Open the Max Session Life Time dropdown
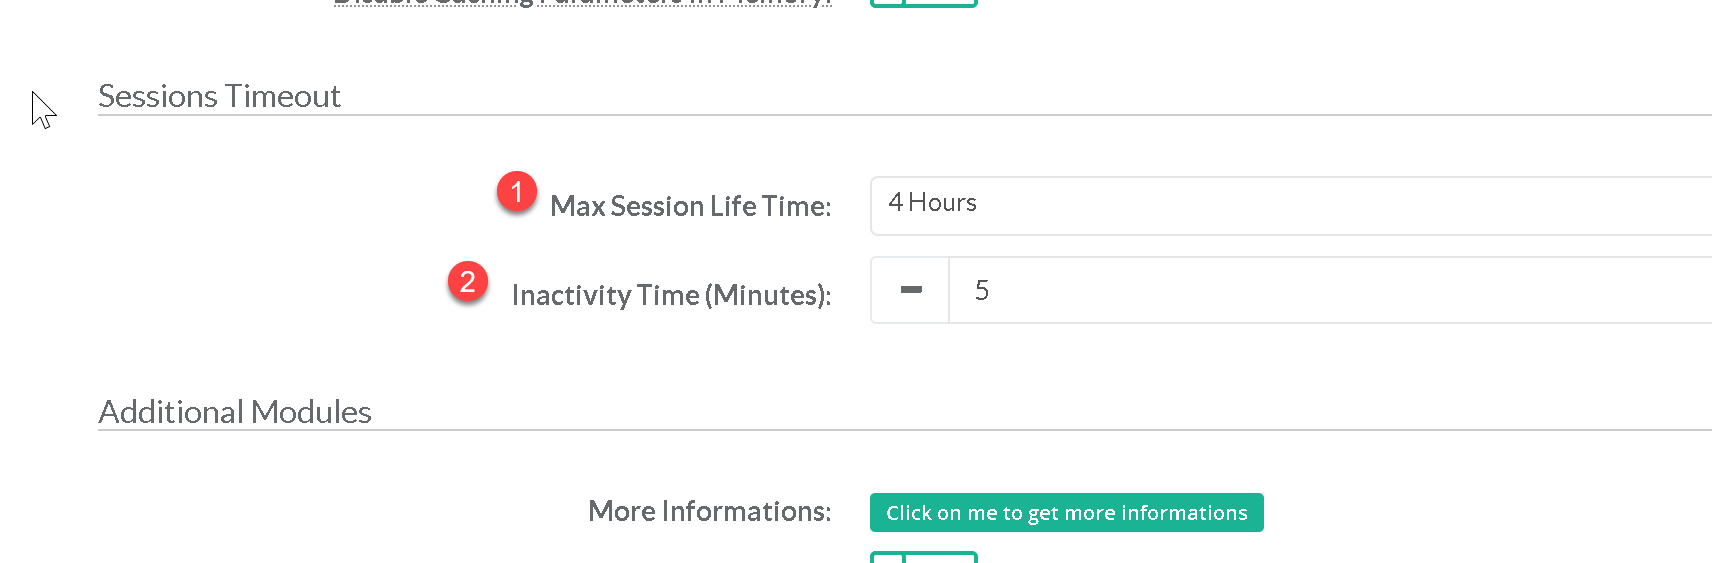 [x=1290, y=206]
